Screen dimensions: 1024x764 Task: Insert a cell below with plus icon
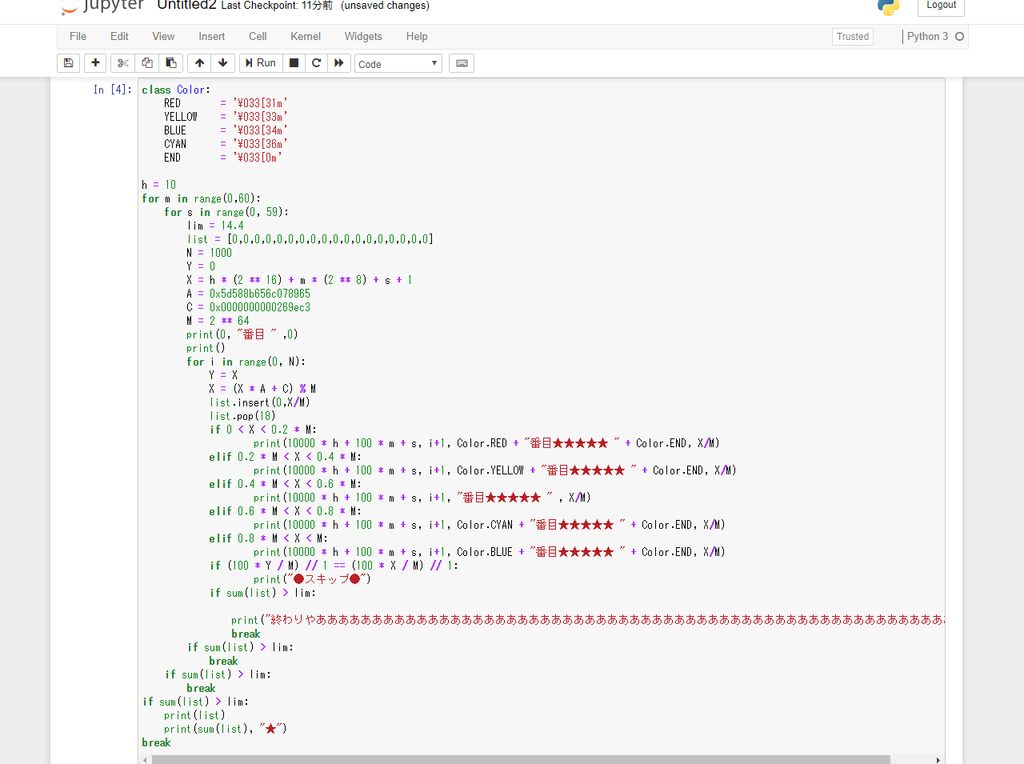pyautogui.click(x=95, y=63)
